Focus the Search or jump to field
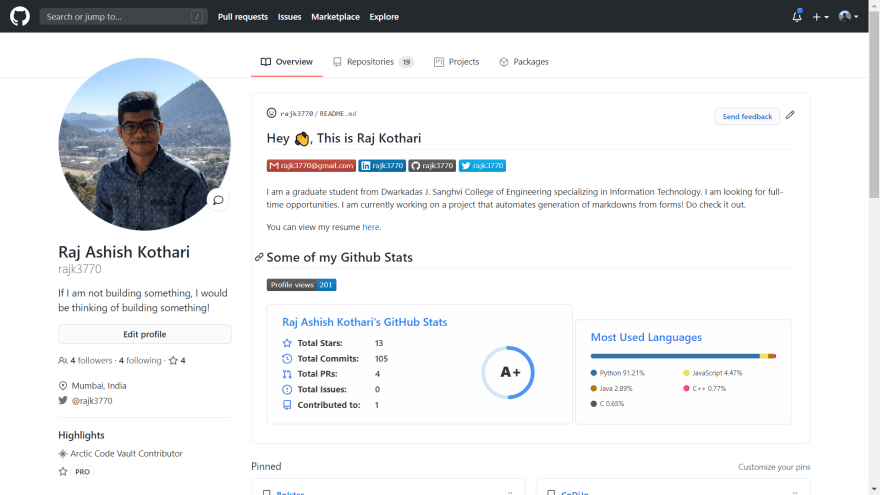 click(123, 17)
